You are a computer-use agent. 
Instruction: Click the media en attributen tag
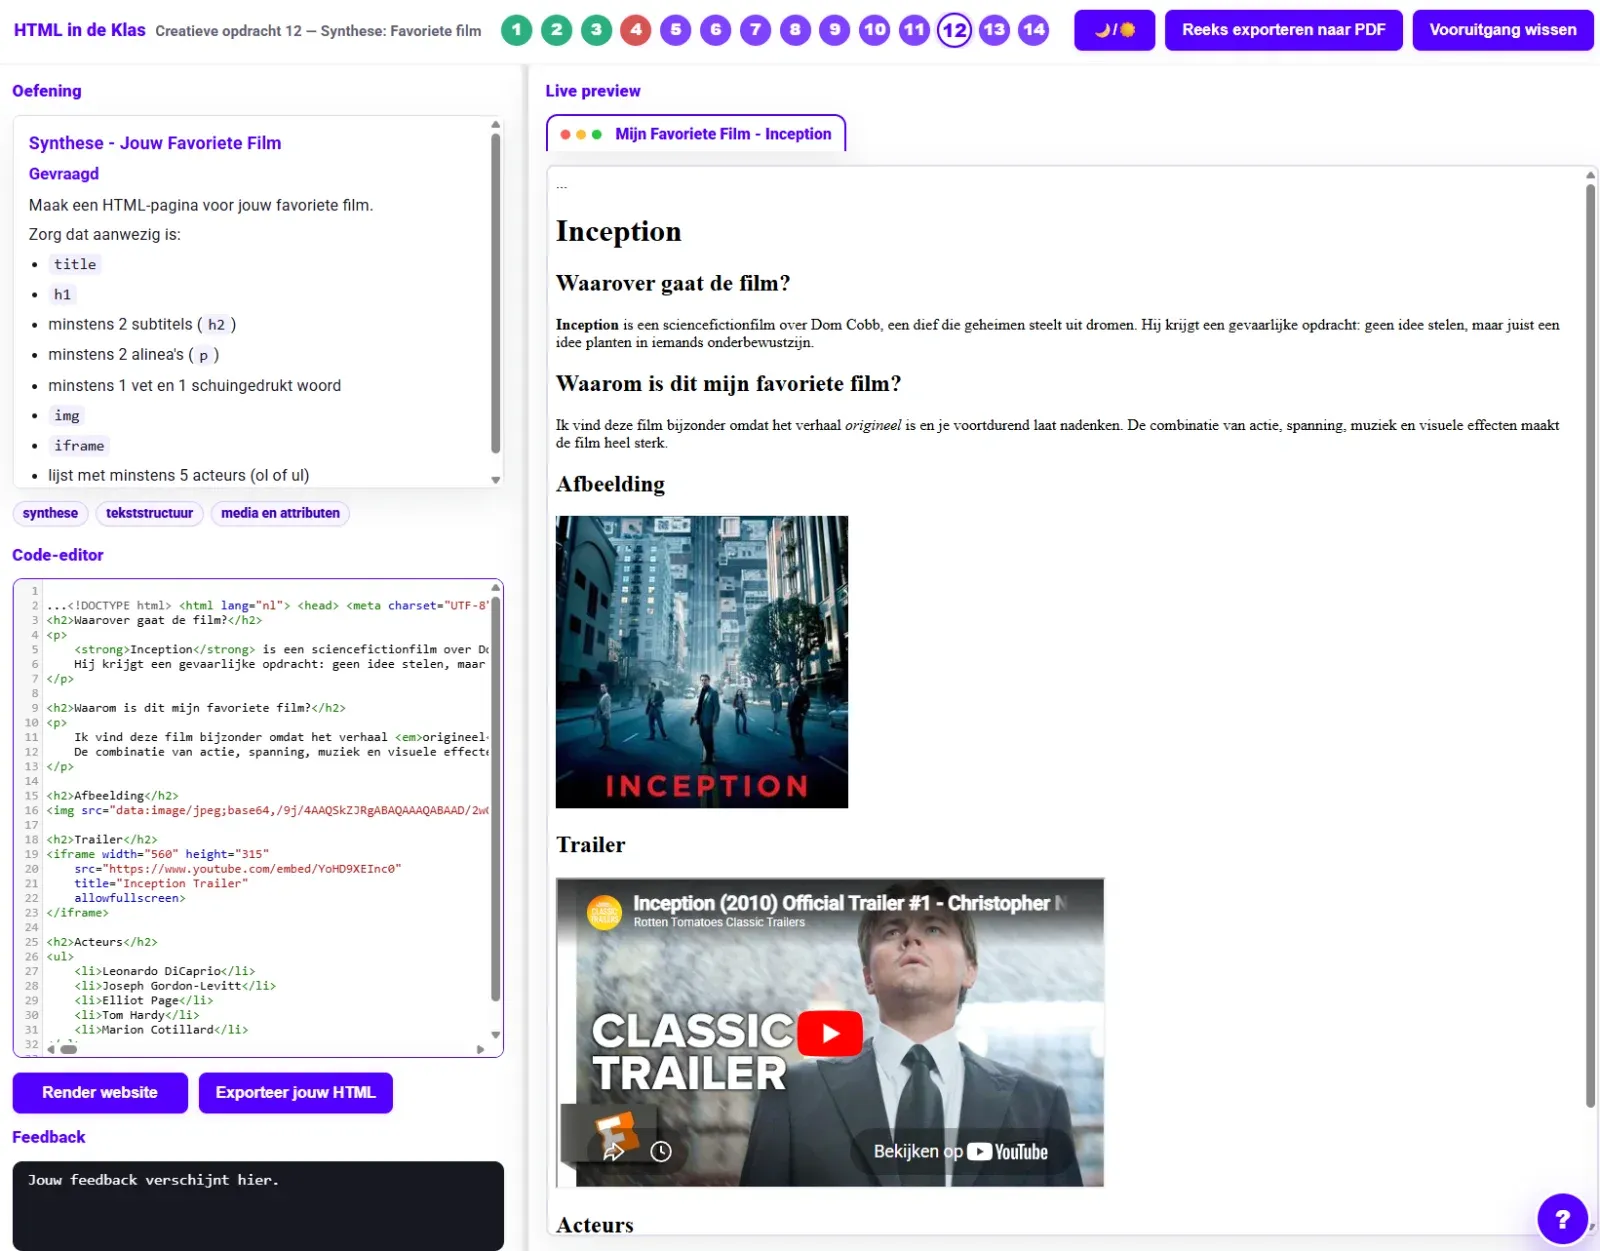point(280,513)
